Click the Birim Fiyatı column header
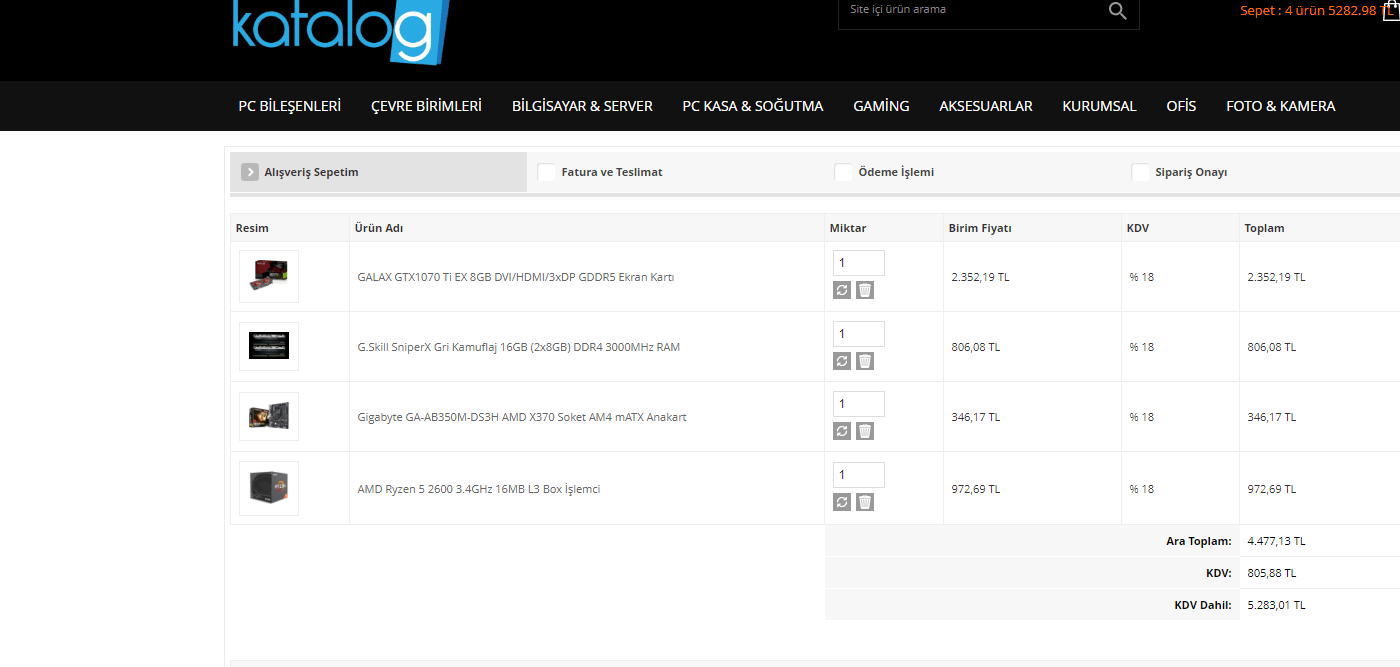Image resolution: width=1400 pixels, height=667 pixels. click(x=980, y=228)
